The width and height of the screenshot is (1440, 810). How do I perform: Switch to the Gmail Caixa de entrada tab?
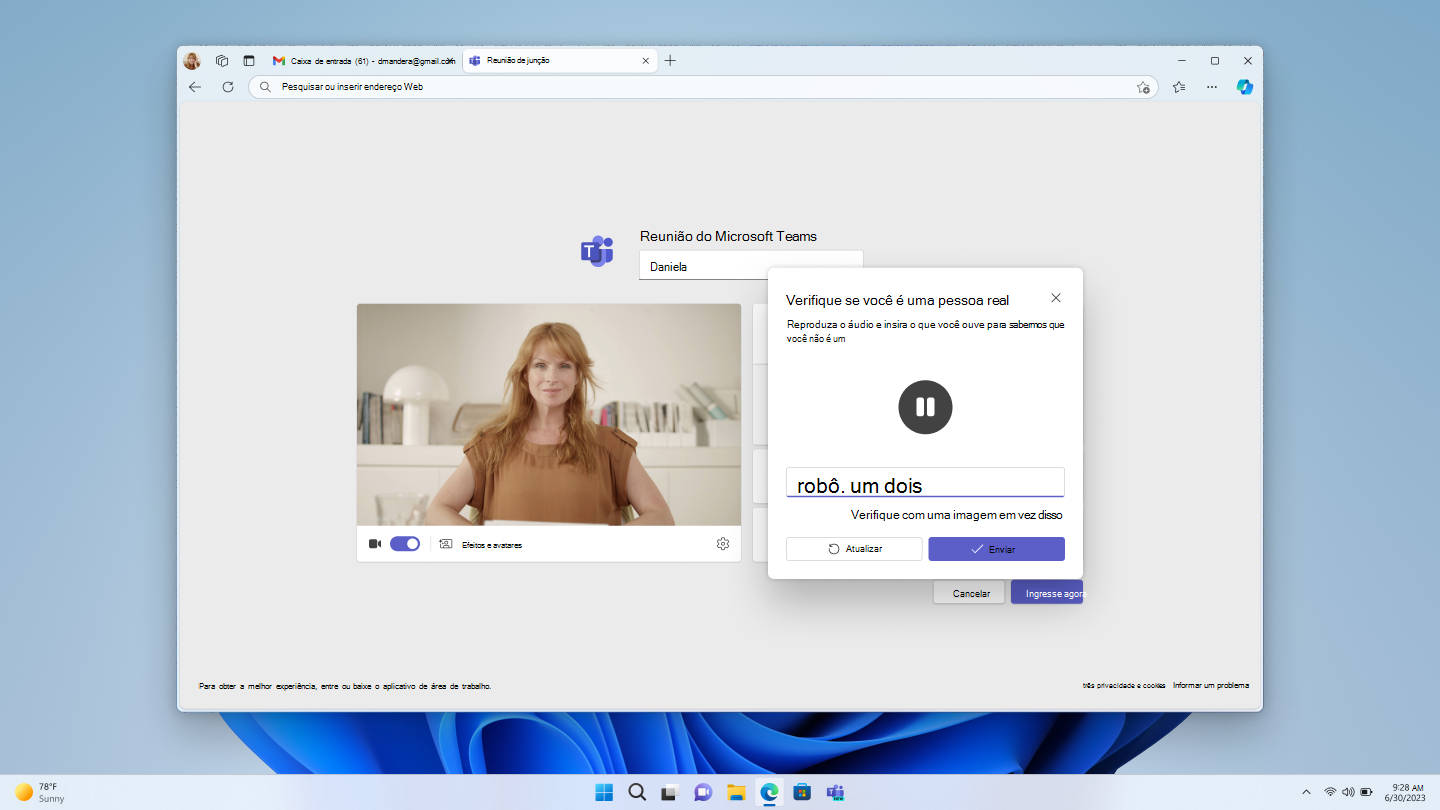(x=364, y=61)
